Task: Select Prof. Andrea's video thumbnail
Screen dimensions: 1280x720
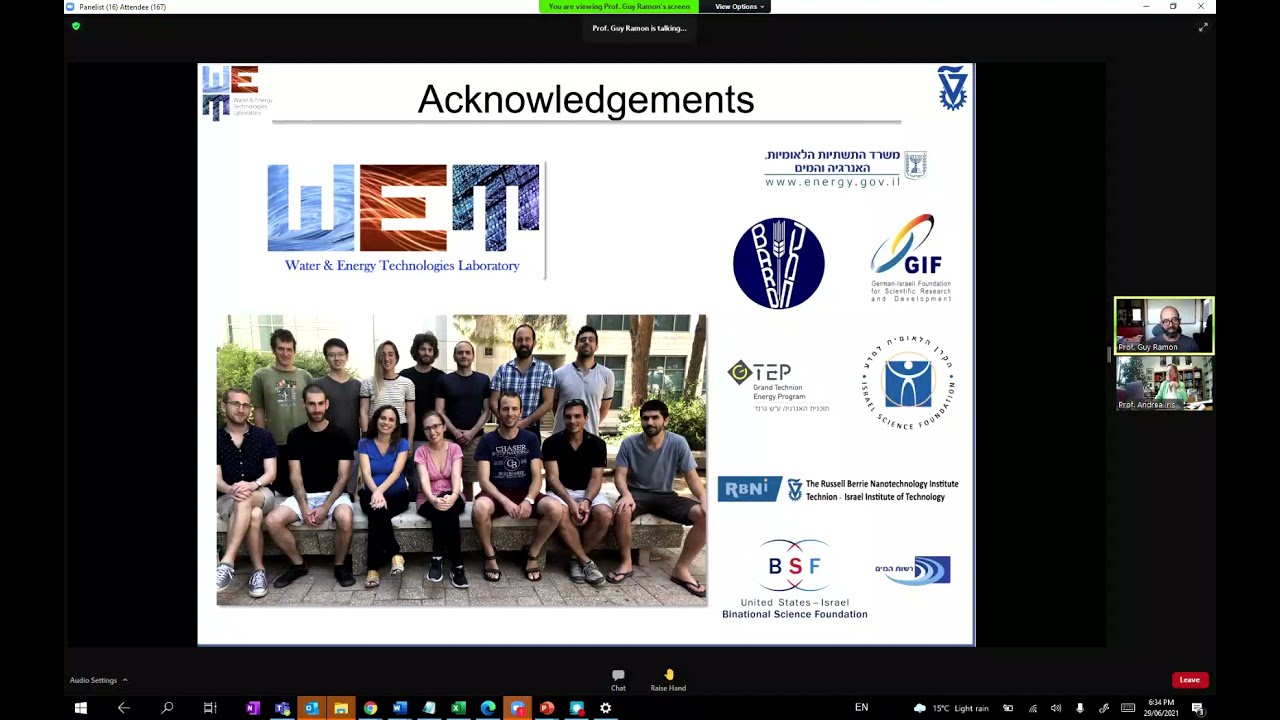Action: [x=1164, y=383]
